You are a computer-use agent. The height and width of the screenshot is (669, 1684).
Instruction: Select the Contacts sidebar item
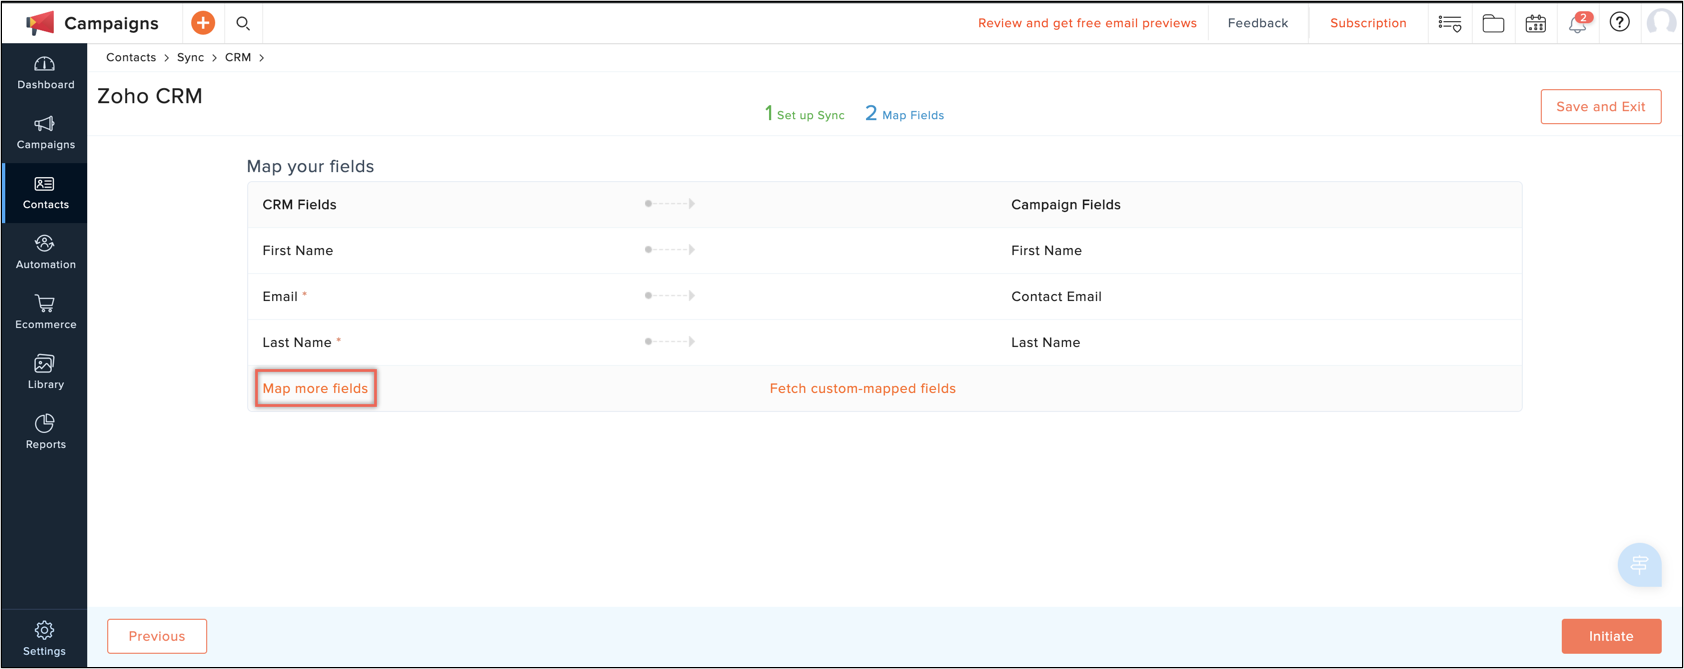45,193
